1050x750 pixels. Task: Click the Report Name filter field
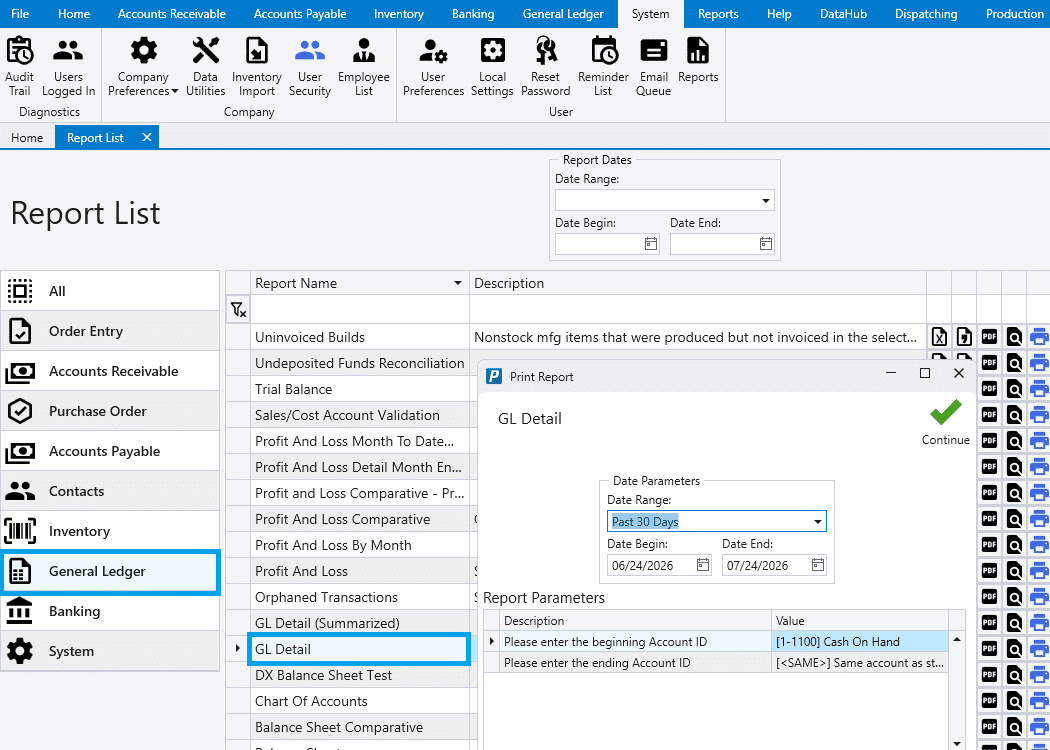(360, 309)
